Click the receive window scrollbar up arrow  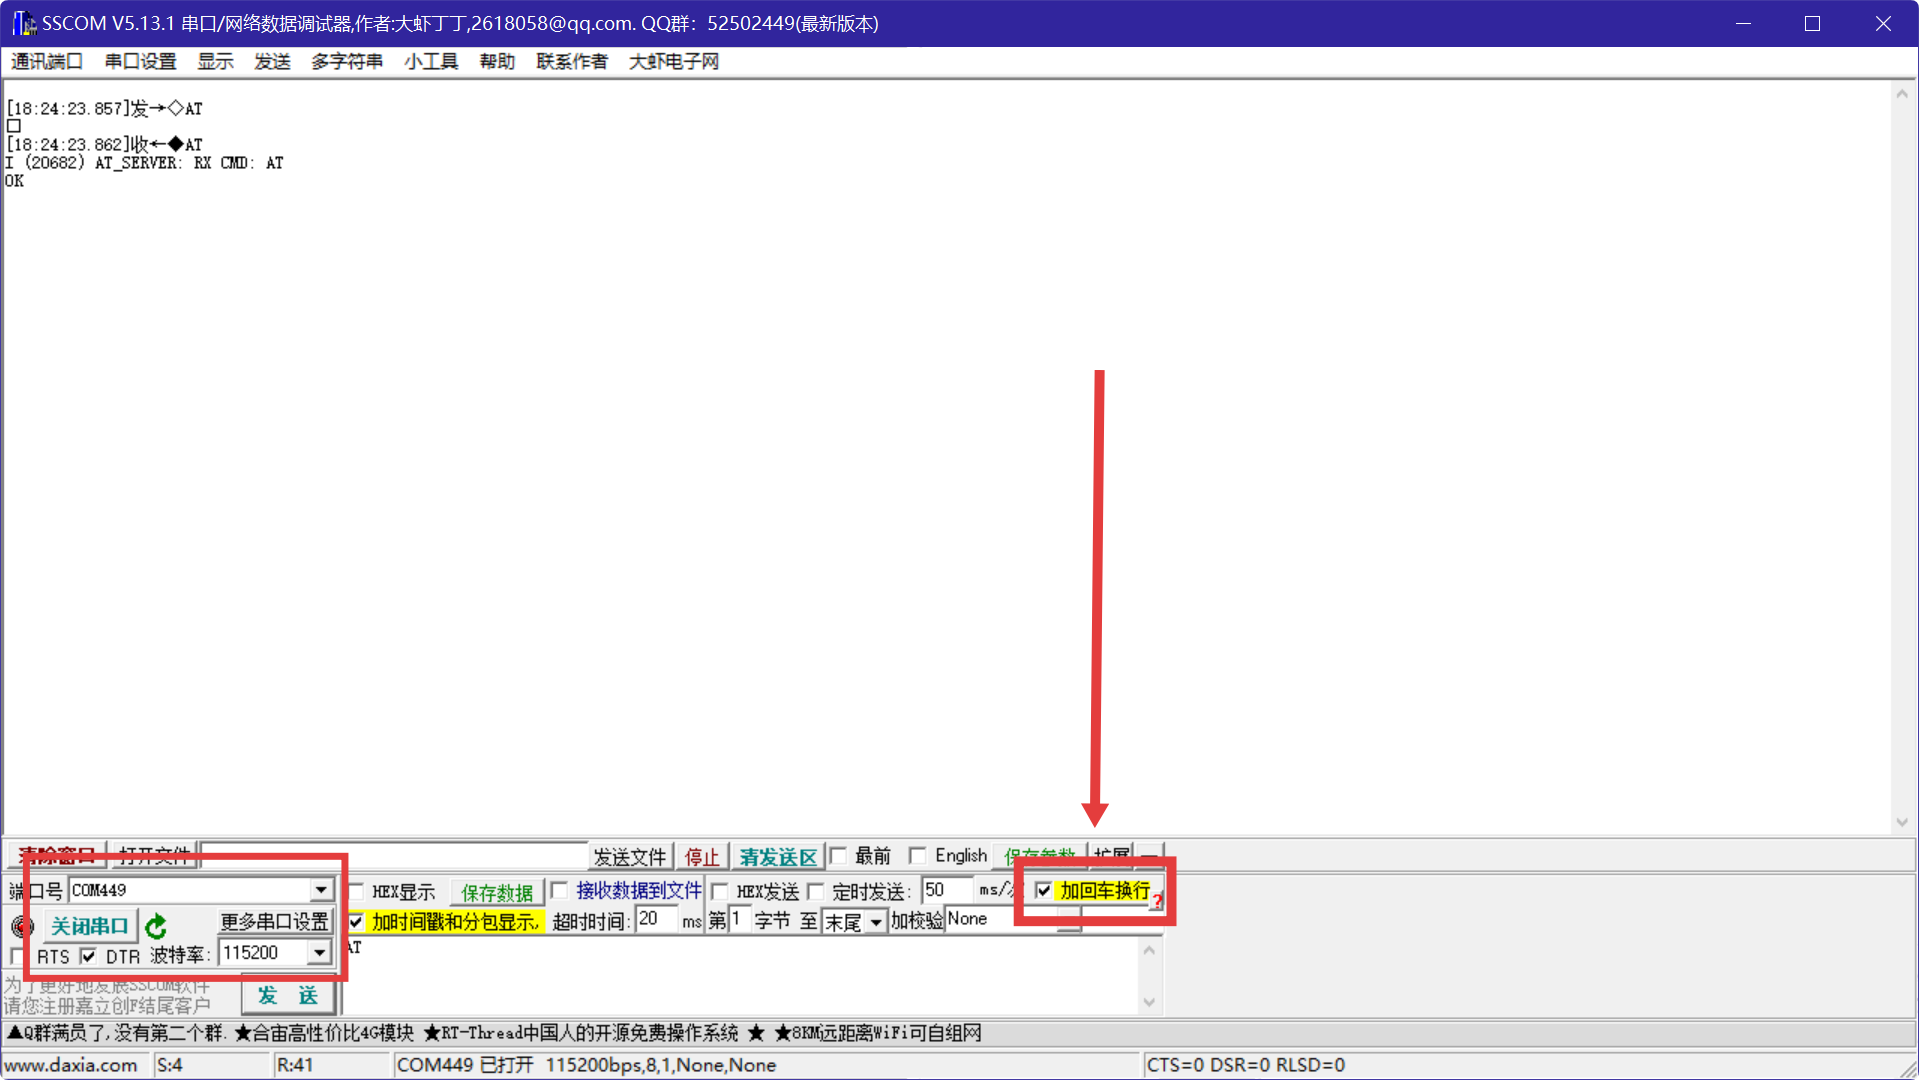(1901, 94)
